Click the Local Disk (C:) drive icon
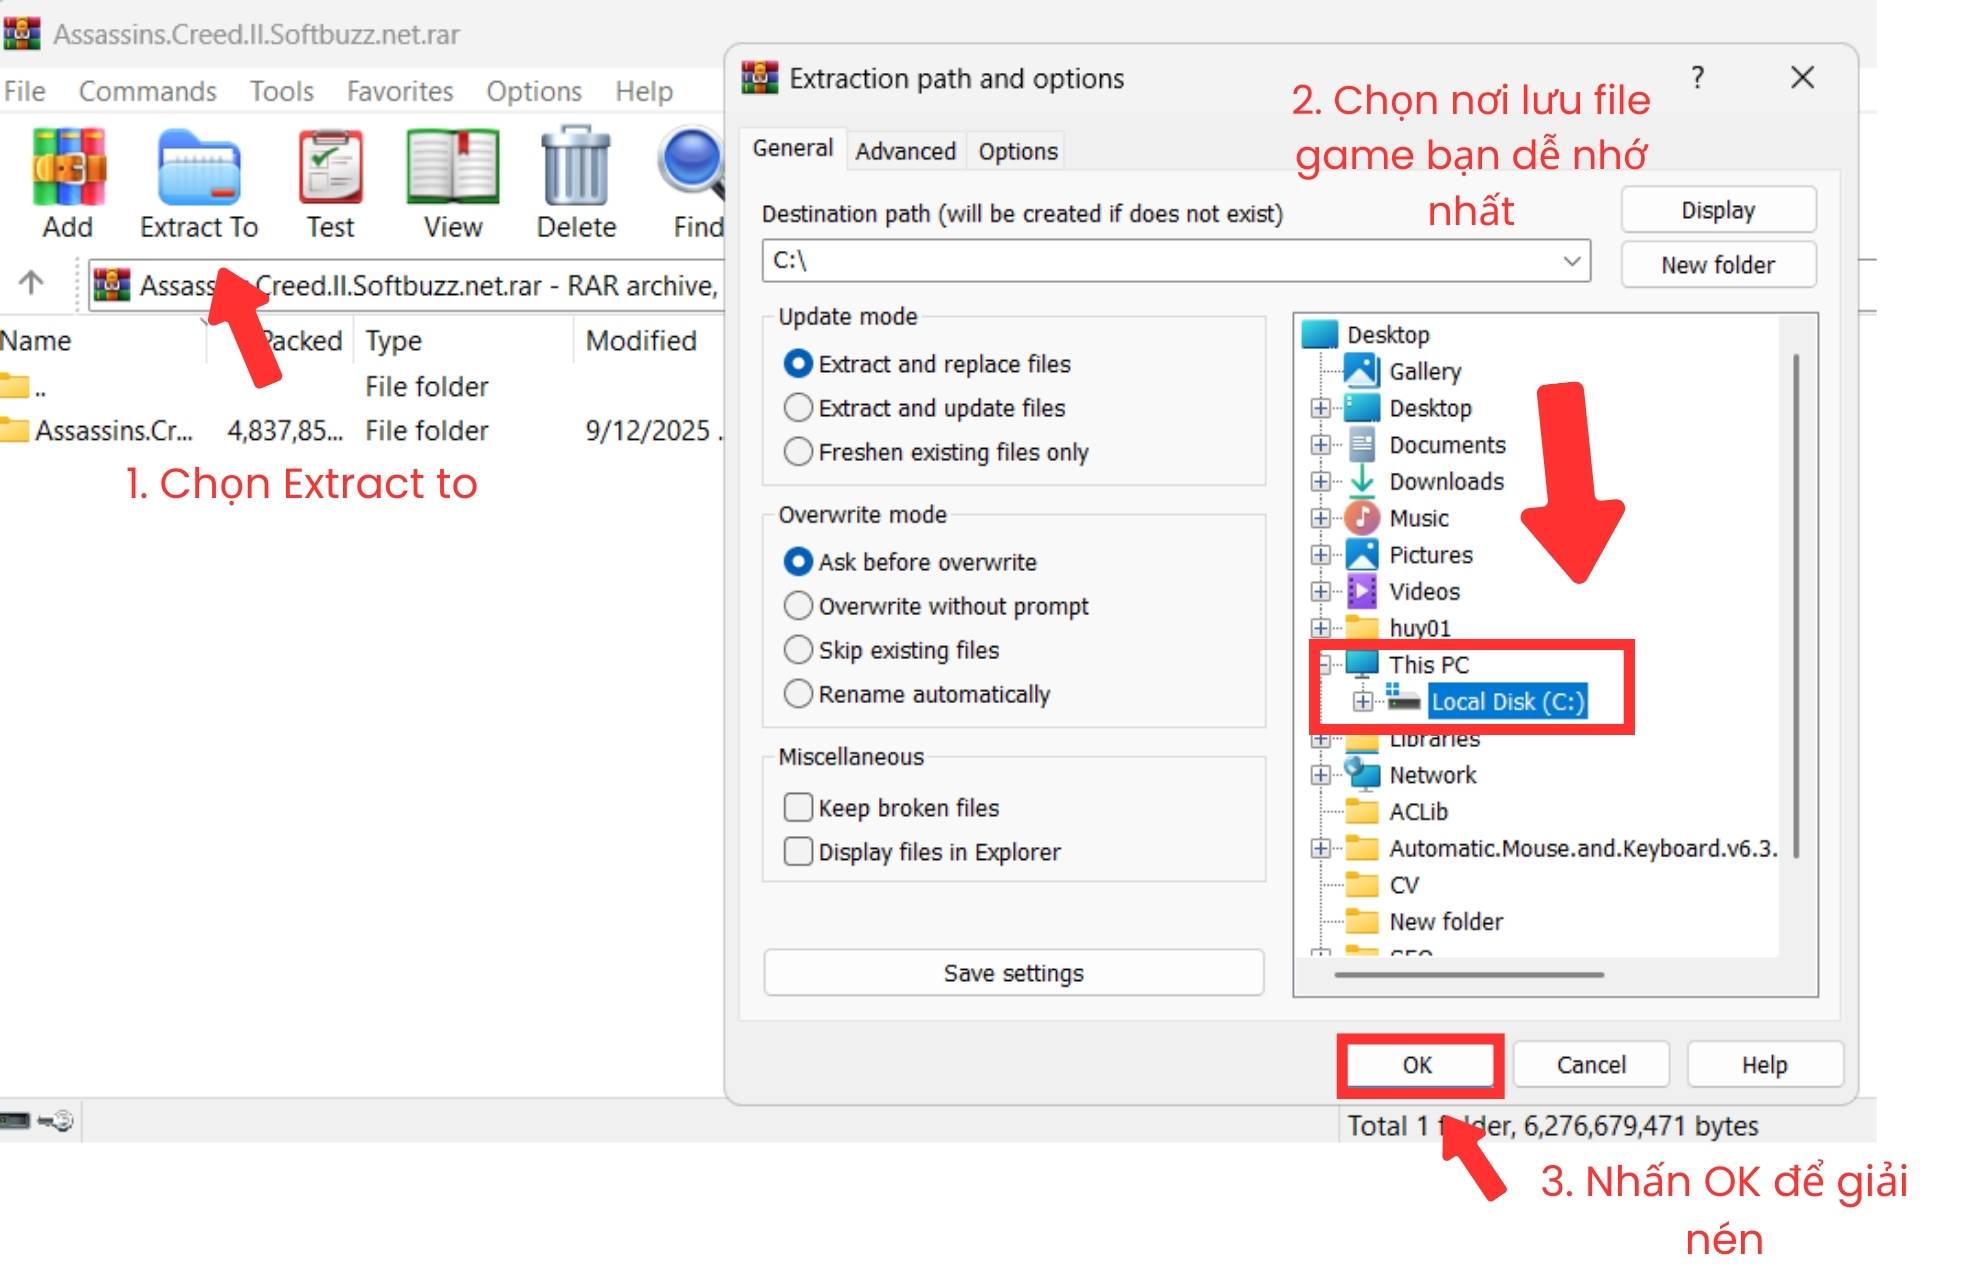This screenshot has width=1968, height=1288. click(1402, 698)
